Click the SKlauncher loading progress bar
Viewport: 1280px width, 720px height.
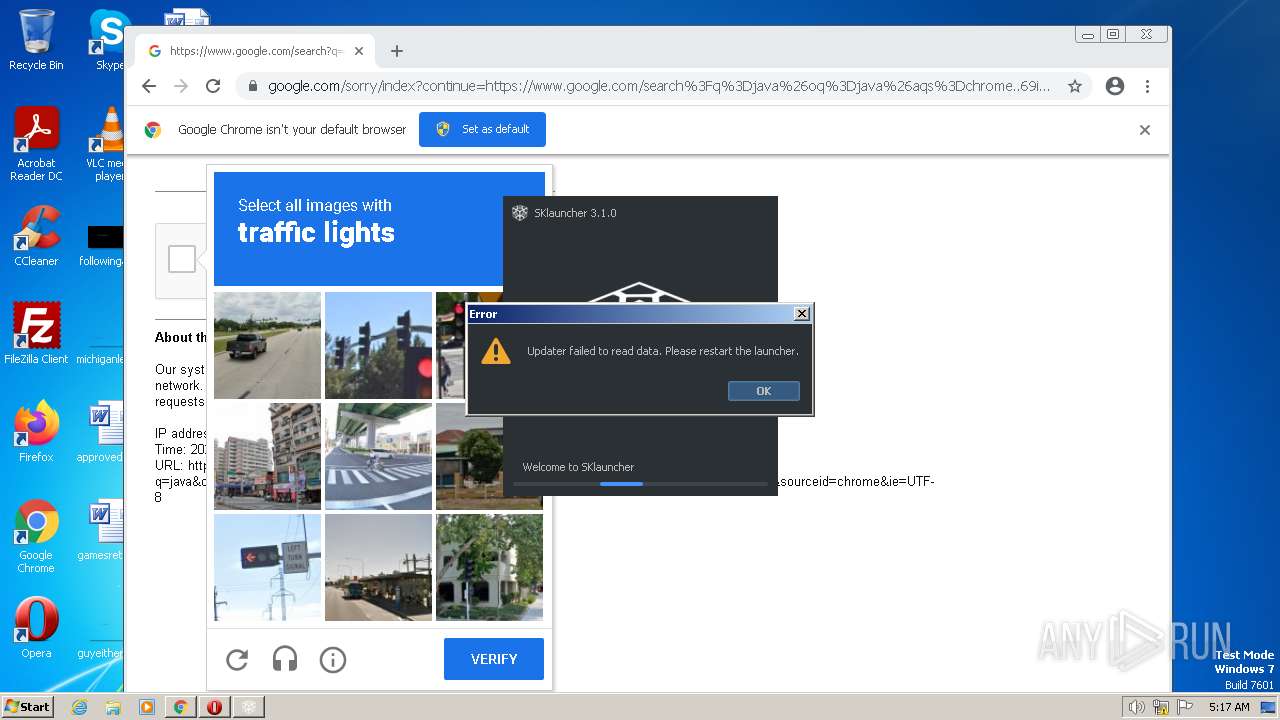(x=640, y=484)
